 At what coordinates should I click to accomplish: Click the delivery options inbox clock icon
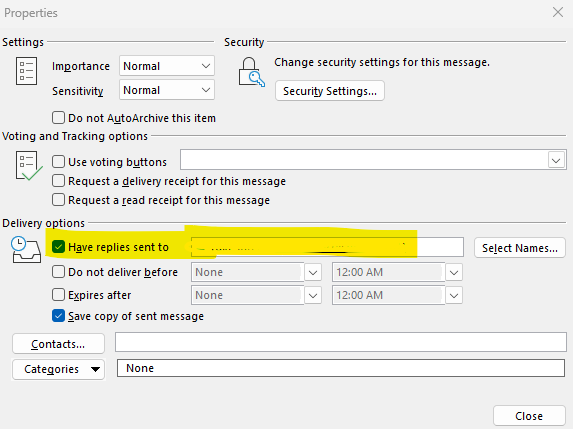(26, 250)
